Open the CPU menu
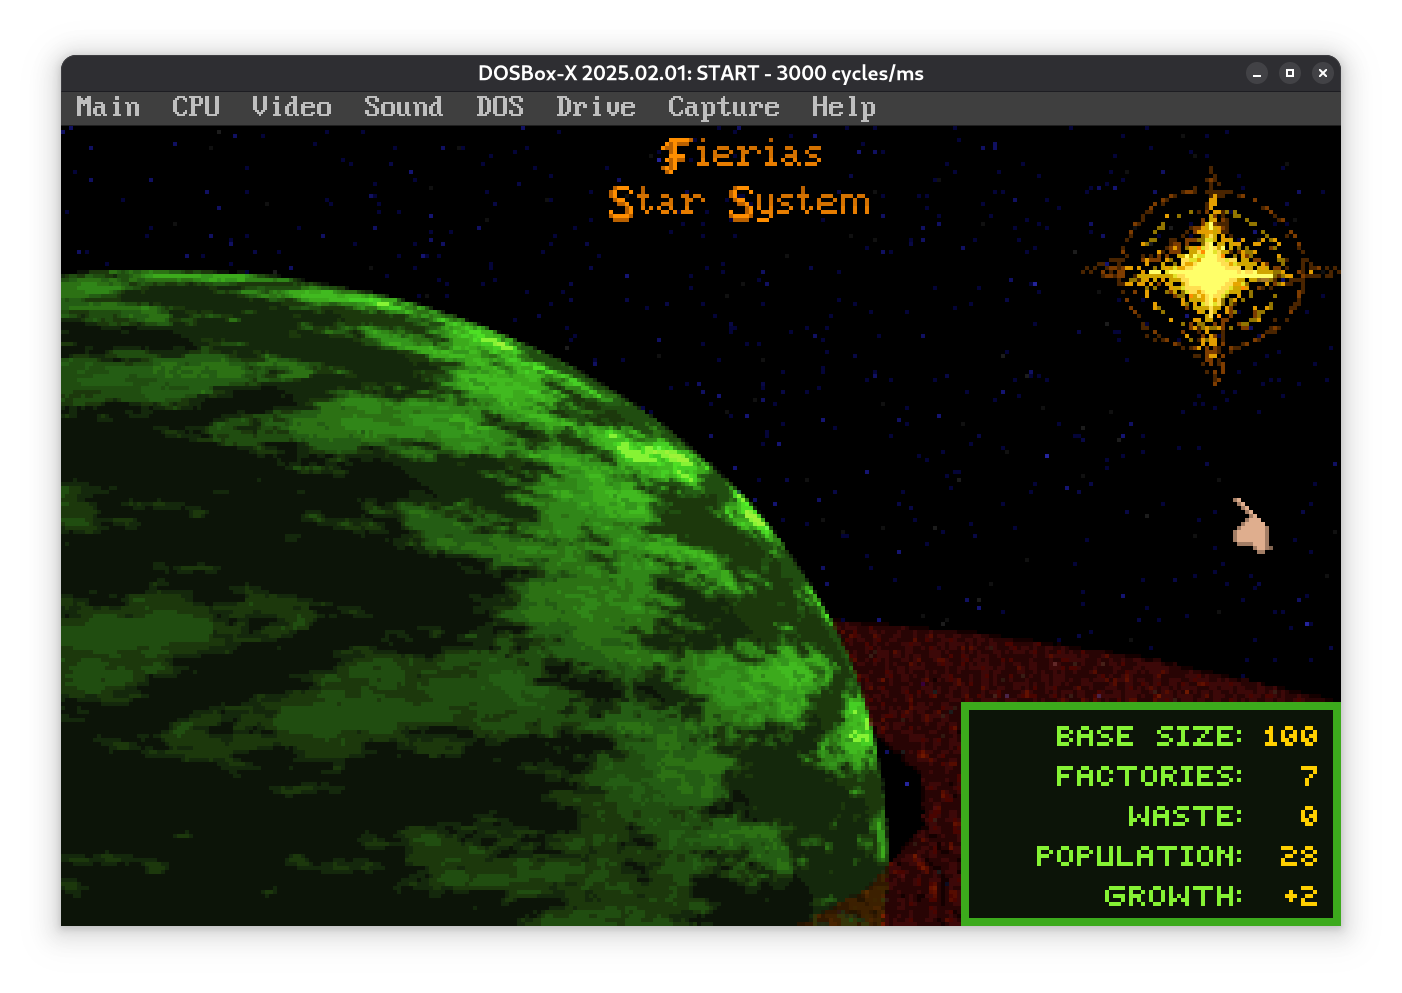This screenshot has height=993, width=1402. [x=196, y=107]
